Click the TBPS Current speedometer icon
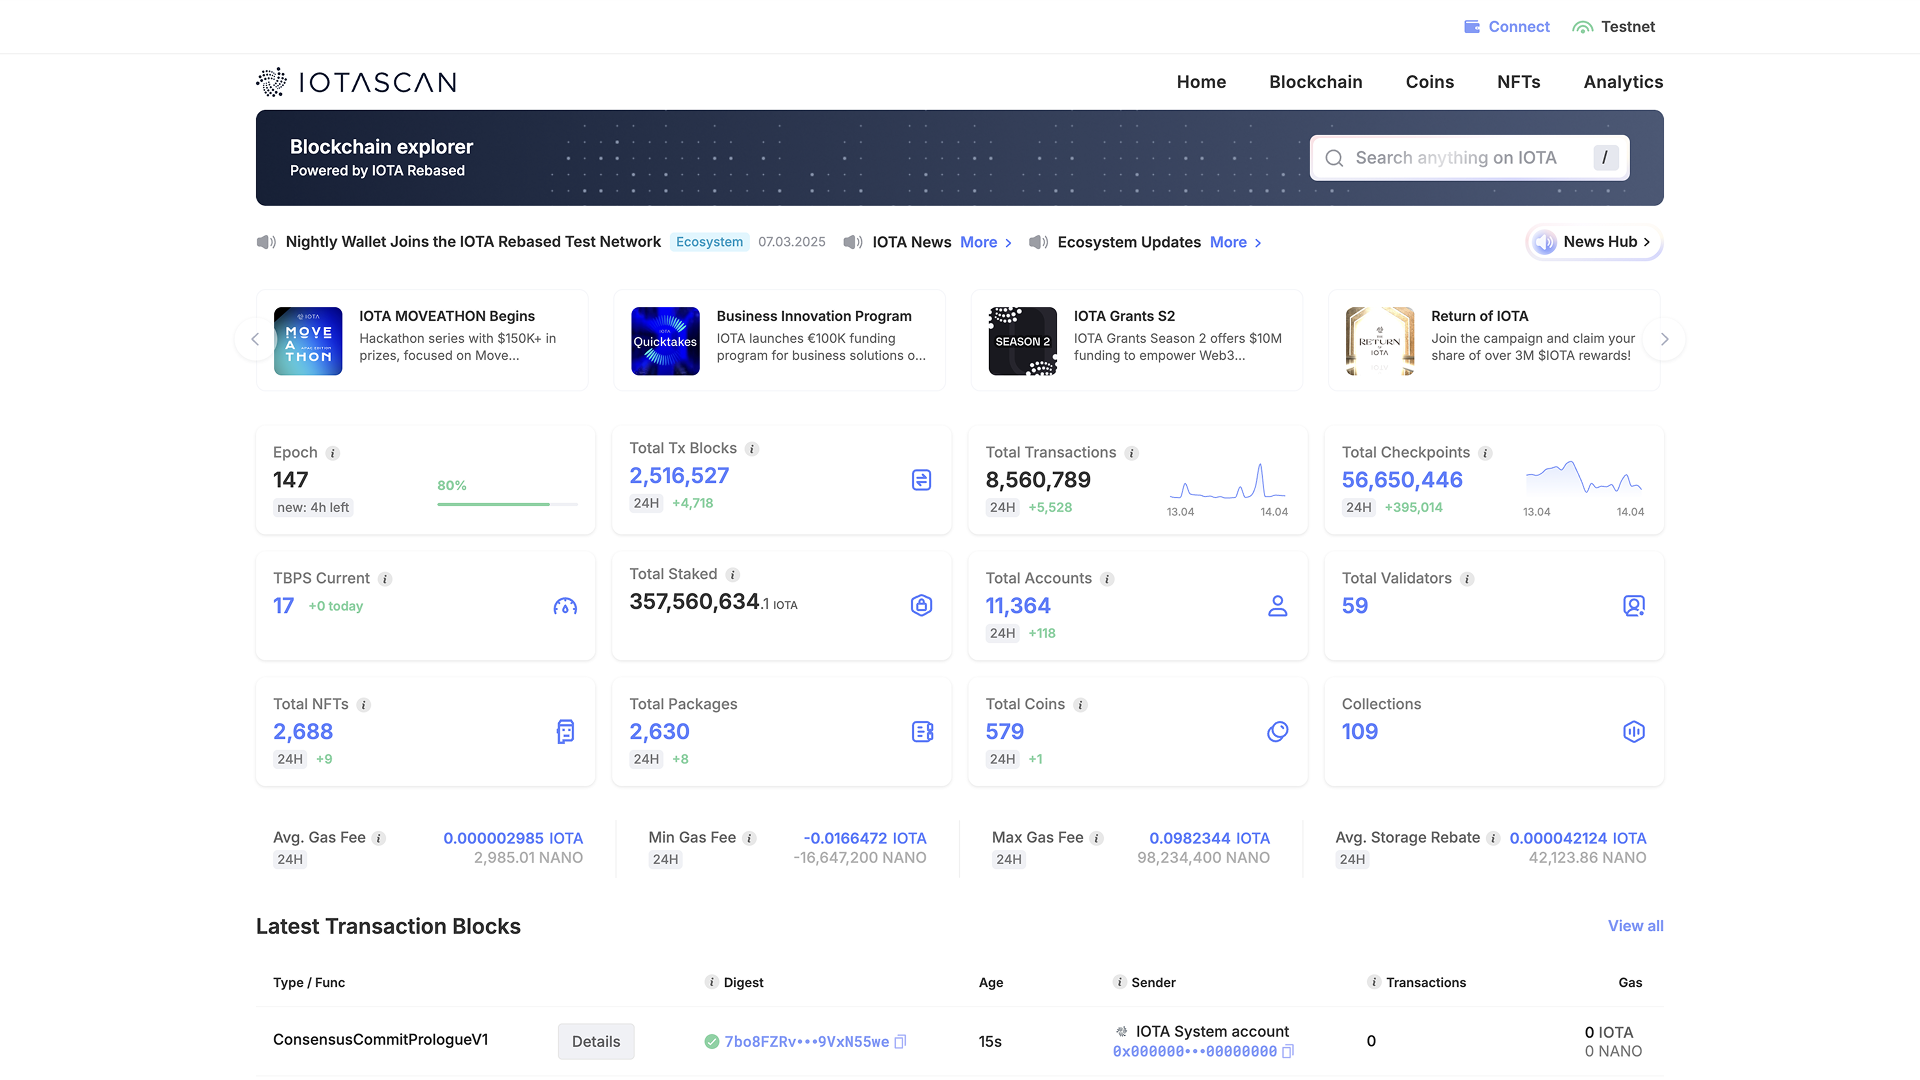The width and height of the screenshot is (1920, 1080). (x=565, y=606)
